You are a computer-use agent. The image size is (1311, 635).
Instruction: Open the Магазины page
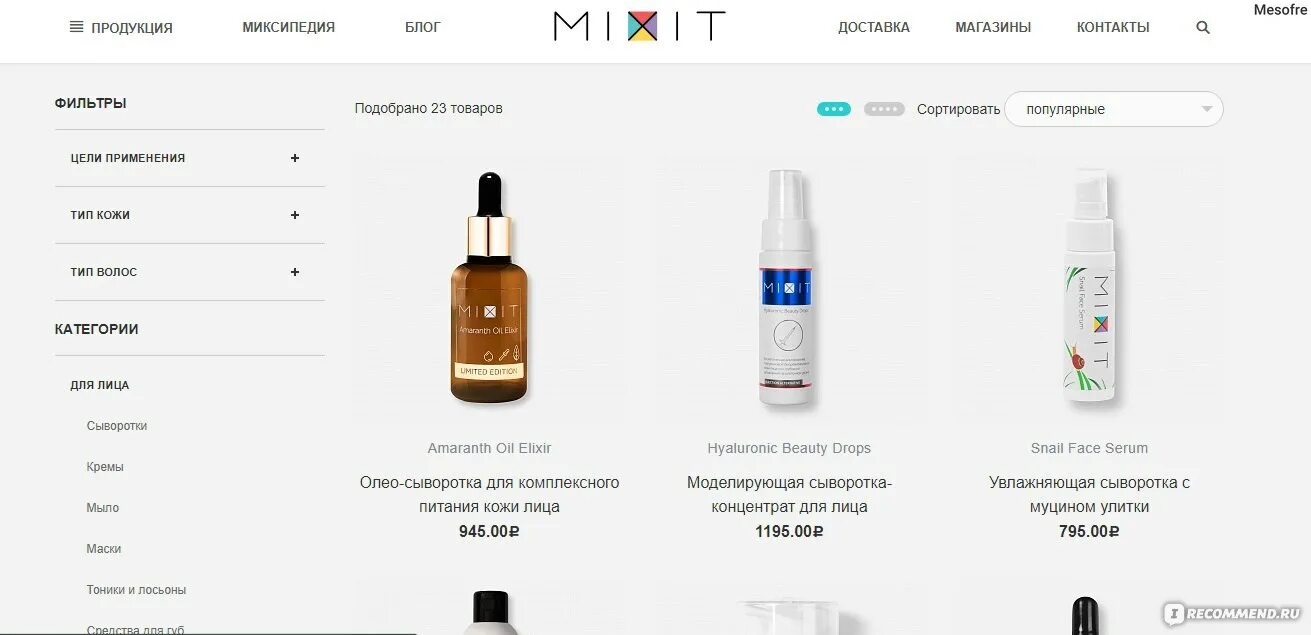click(x=993, y=27)
